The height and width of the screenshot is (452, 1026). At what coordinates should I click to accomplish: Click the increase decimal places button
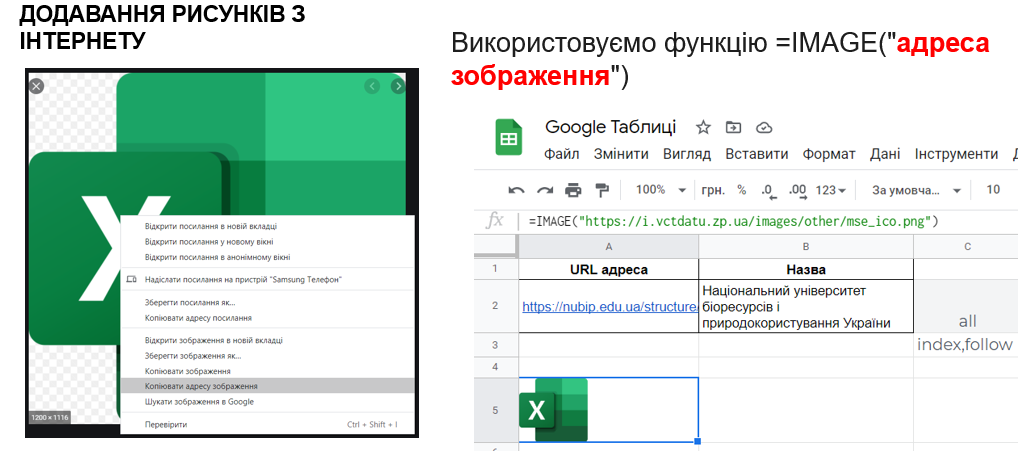(x=797, y=190)
